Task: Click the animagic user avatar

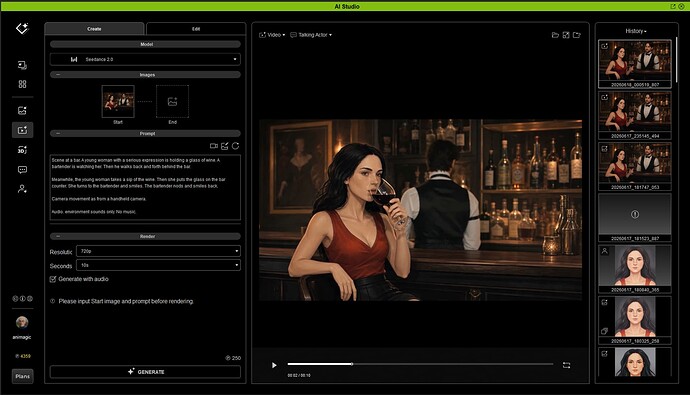Action: 22,322
